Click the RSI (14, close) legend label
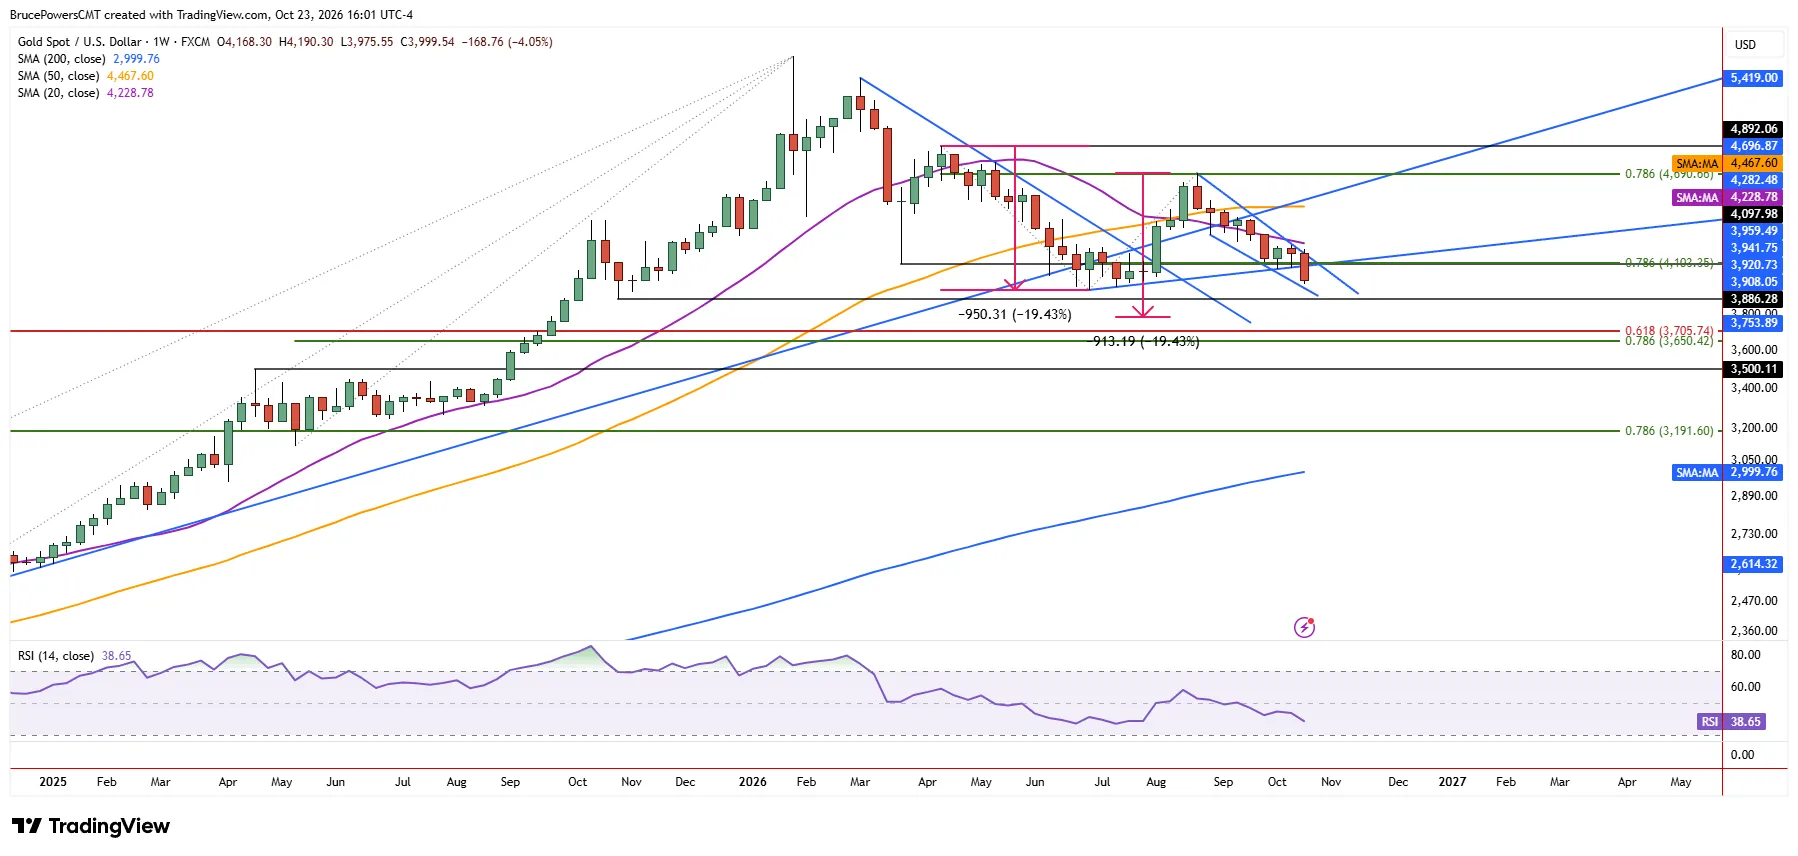Image resolution: width=1798 pixels, height=856 pixels. tap(56, 656)
